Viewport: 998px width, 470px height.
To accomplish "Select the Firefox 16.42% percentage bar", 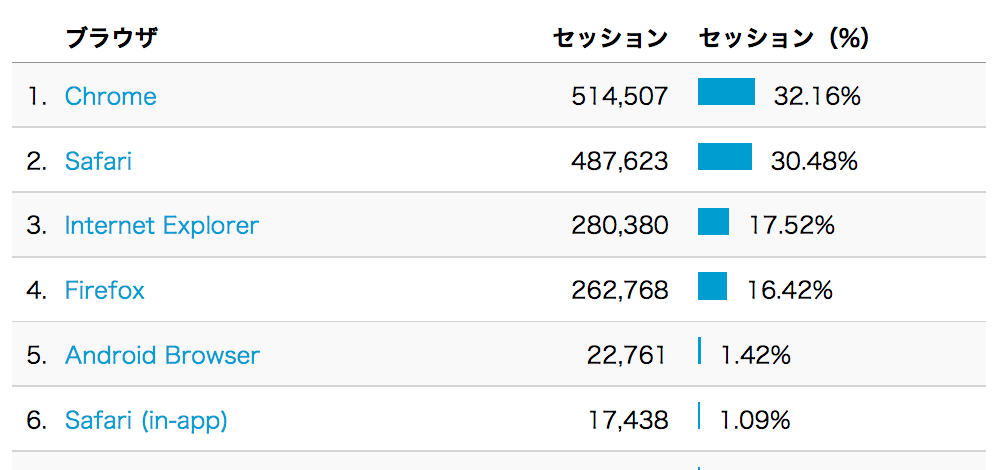I will [x=712, y=286].
